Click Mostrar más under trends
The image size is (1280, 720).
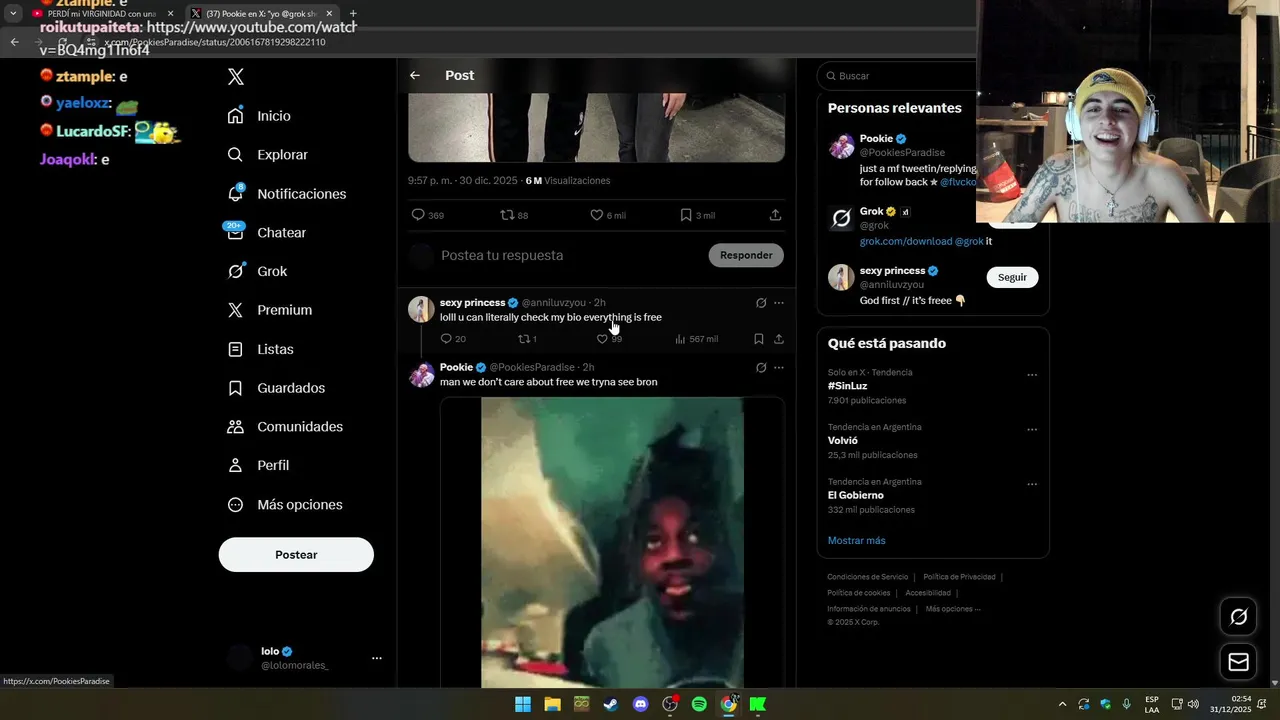[x=857, y=540]
